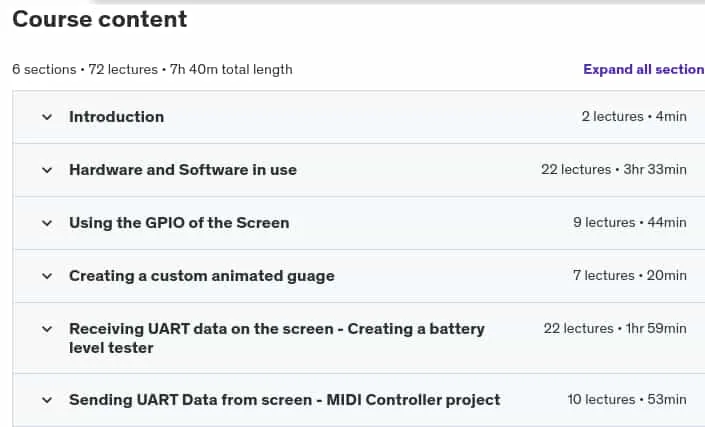
Task: Click the Course content heading
Action: click(x=99, y=19)
